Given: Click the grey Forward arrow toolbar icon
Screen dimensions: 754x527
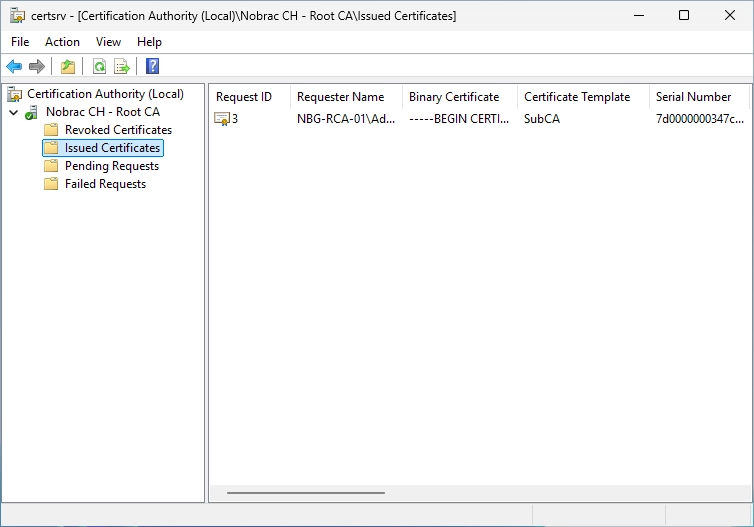Looking at the screenshot, I should pyautogui.click(x=37, y=66).
